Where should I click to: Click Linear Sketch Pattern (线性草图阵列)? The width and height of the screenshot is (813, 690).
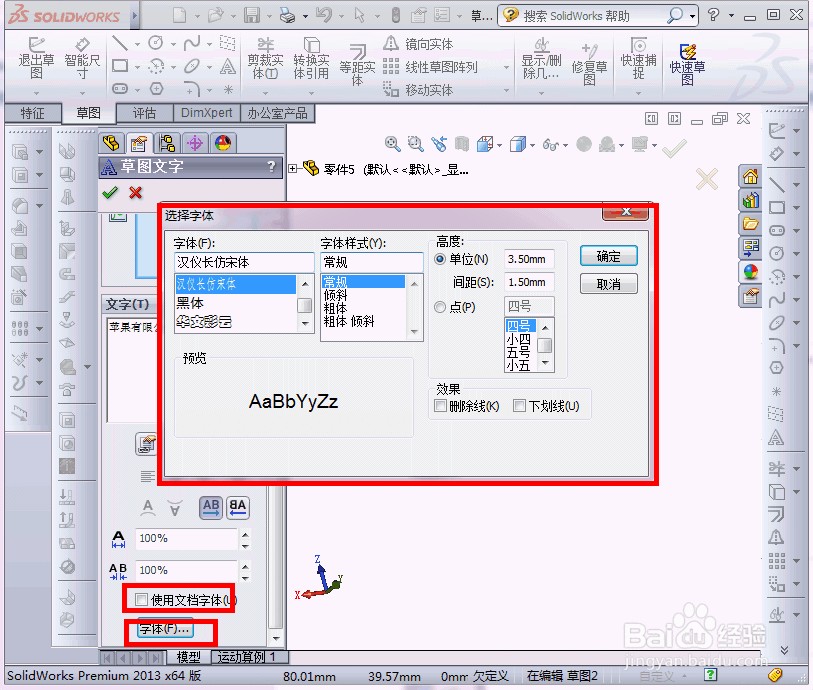[x=430, y=67]
